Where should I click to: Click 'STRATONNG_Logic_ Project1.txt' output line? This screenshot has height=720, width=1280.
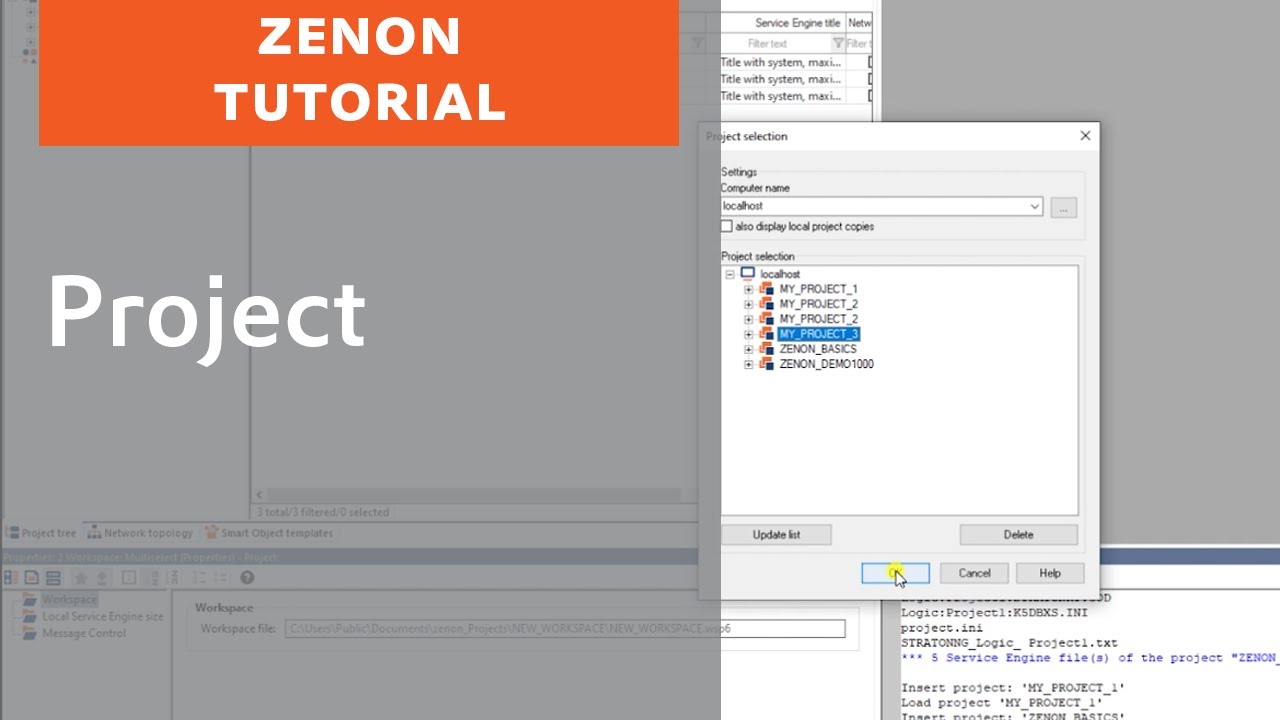[1009, 643]
